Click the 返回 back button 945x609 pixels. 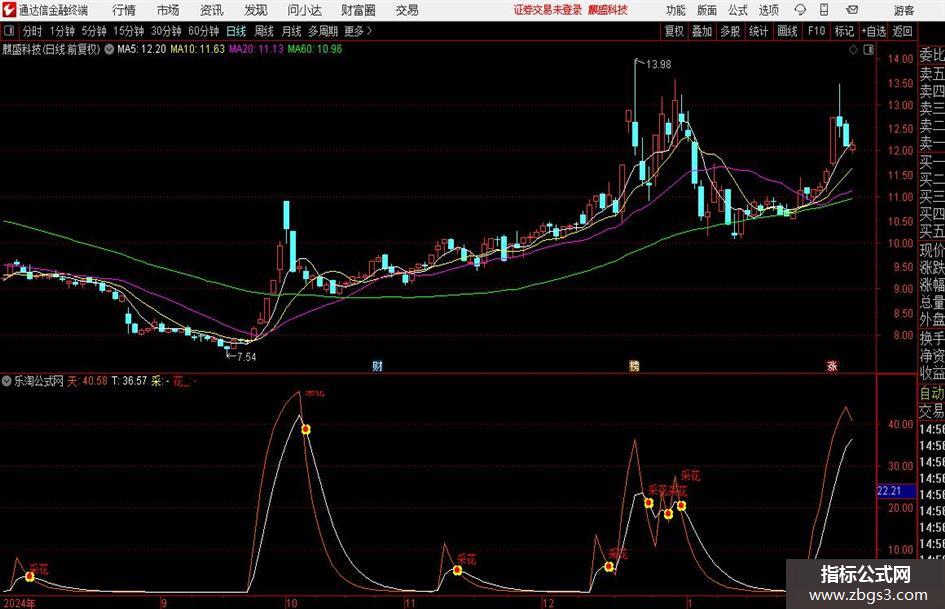(902, 31)
